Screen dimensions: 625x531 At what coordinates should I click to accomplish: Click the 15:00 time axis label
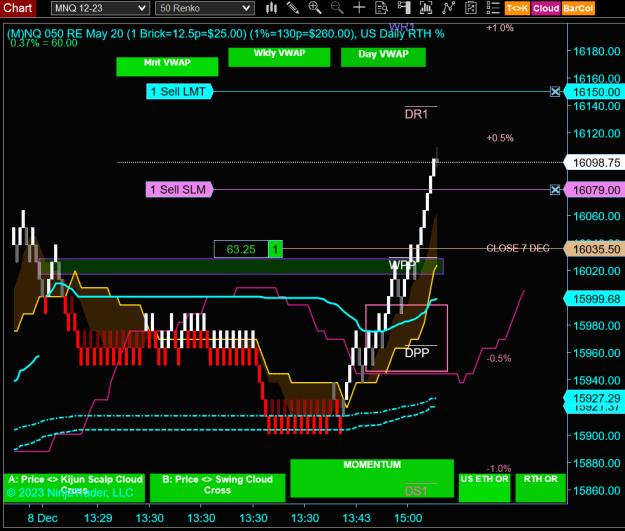[408, 518]
